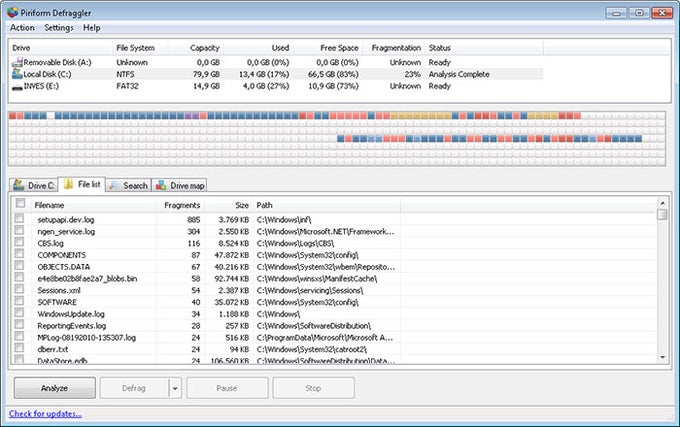
Task: Check the box for setupapi.dev.log
Action: coord(19,218)
